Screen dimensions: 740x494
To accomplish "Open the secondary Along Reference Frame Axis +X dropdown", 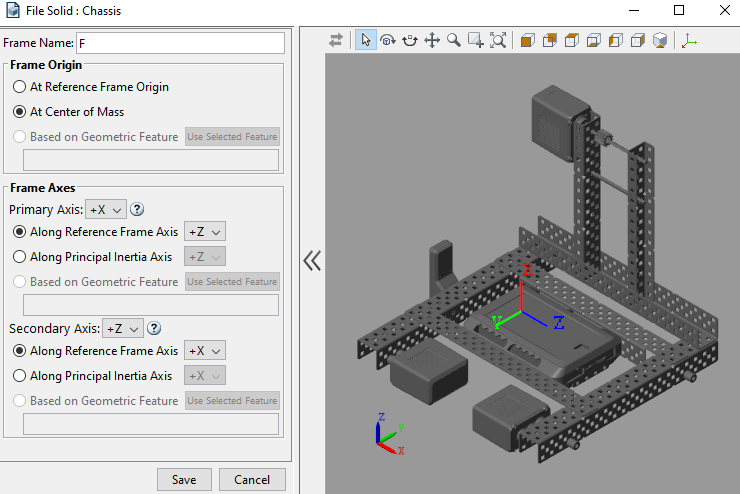I will coord(205,351).
